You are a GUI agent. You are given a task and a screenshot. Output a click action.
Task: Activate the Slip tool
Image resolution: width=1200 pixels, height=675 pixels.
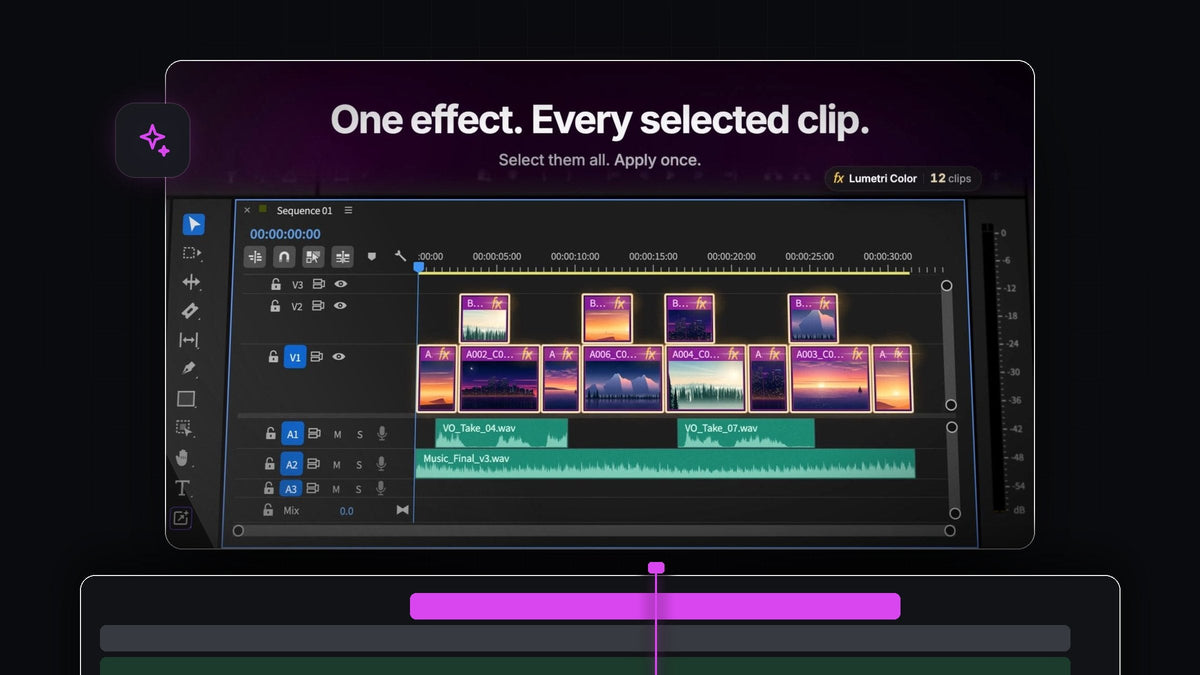point(189,340)
